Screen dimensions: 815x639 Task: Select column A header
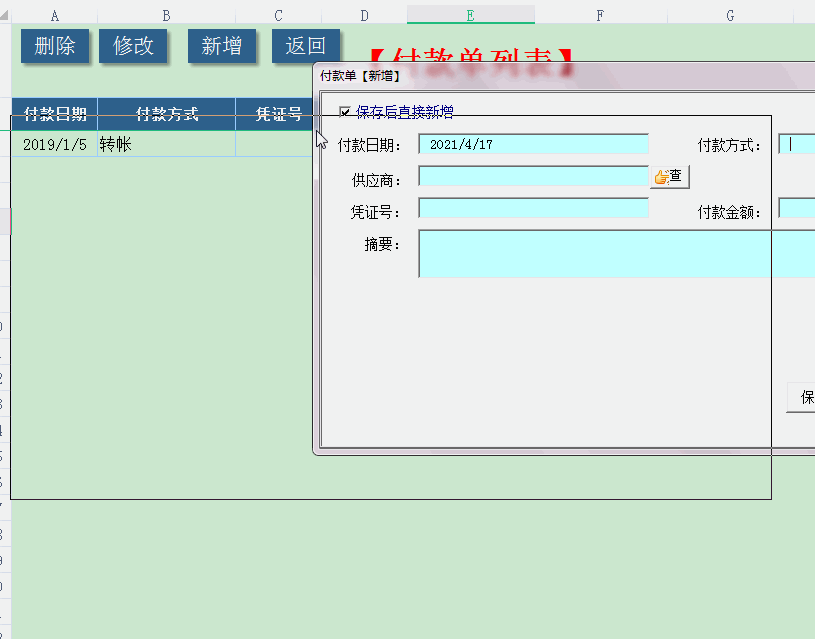click(x=55, y=16)
